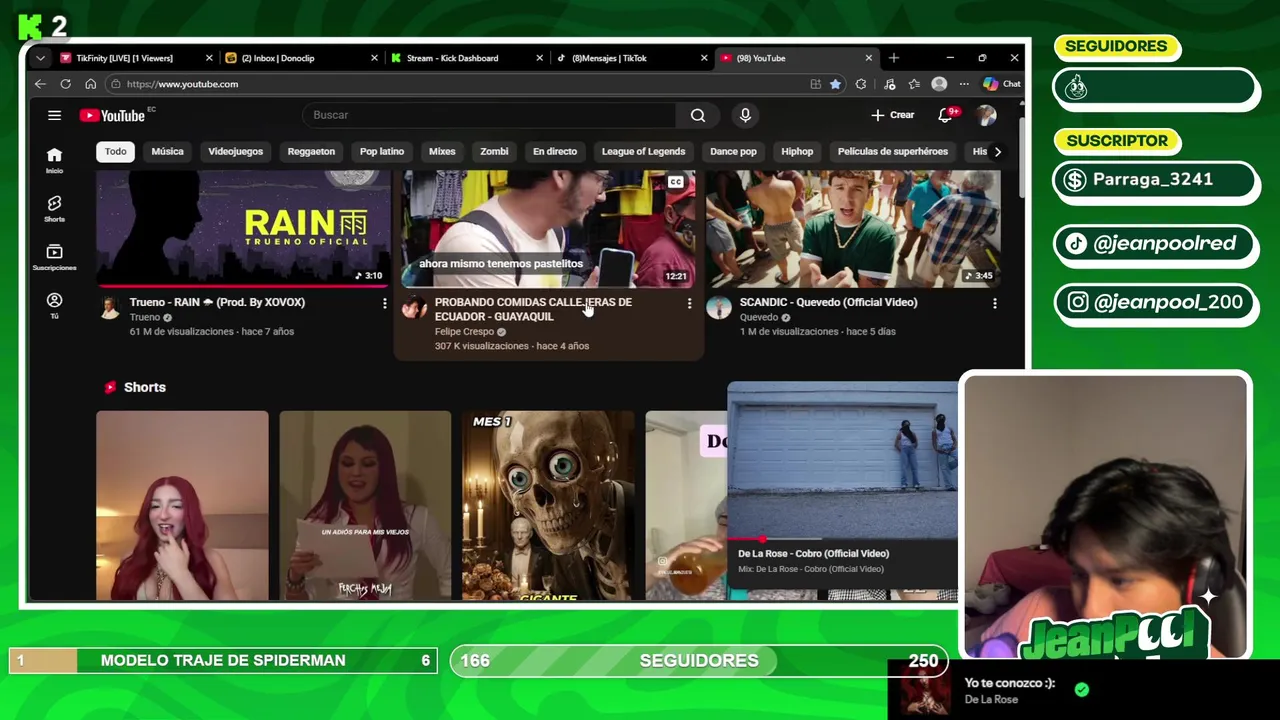Open Suscripciones in the sidebar

[54, 257]
